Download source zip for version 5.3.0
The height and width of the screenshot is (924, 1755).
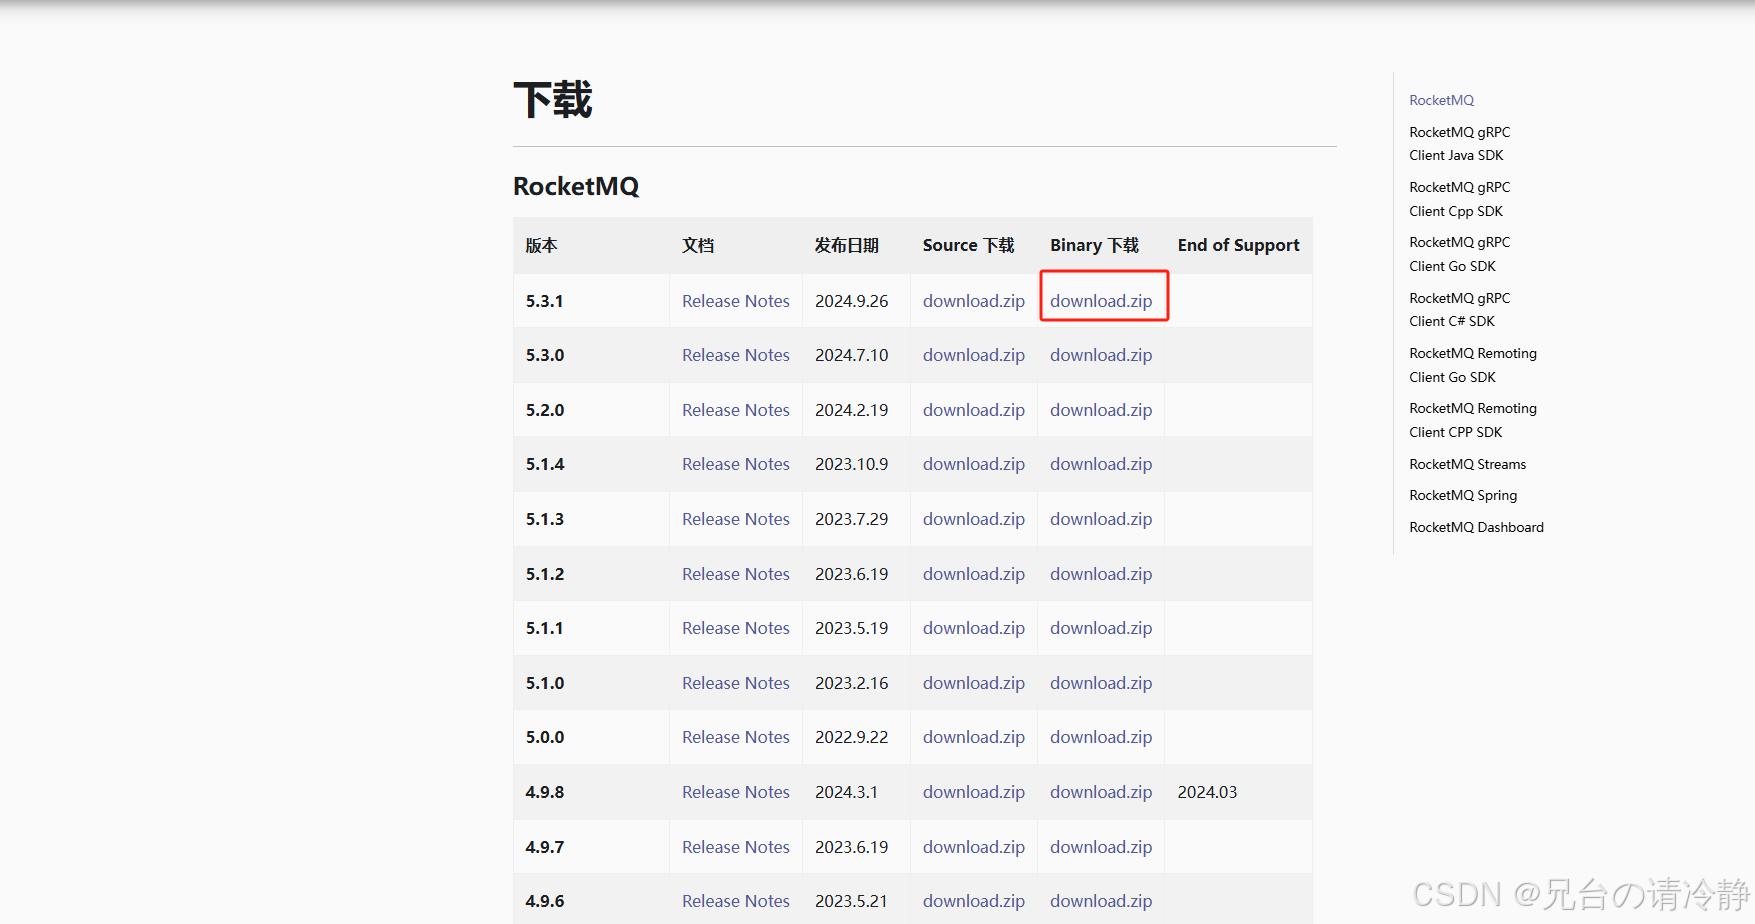[x=974, y=355]
